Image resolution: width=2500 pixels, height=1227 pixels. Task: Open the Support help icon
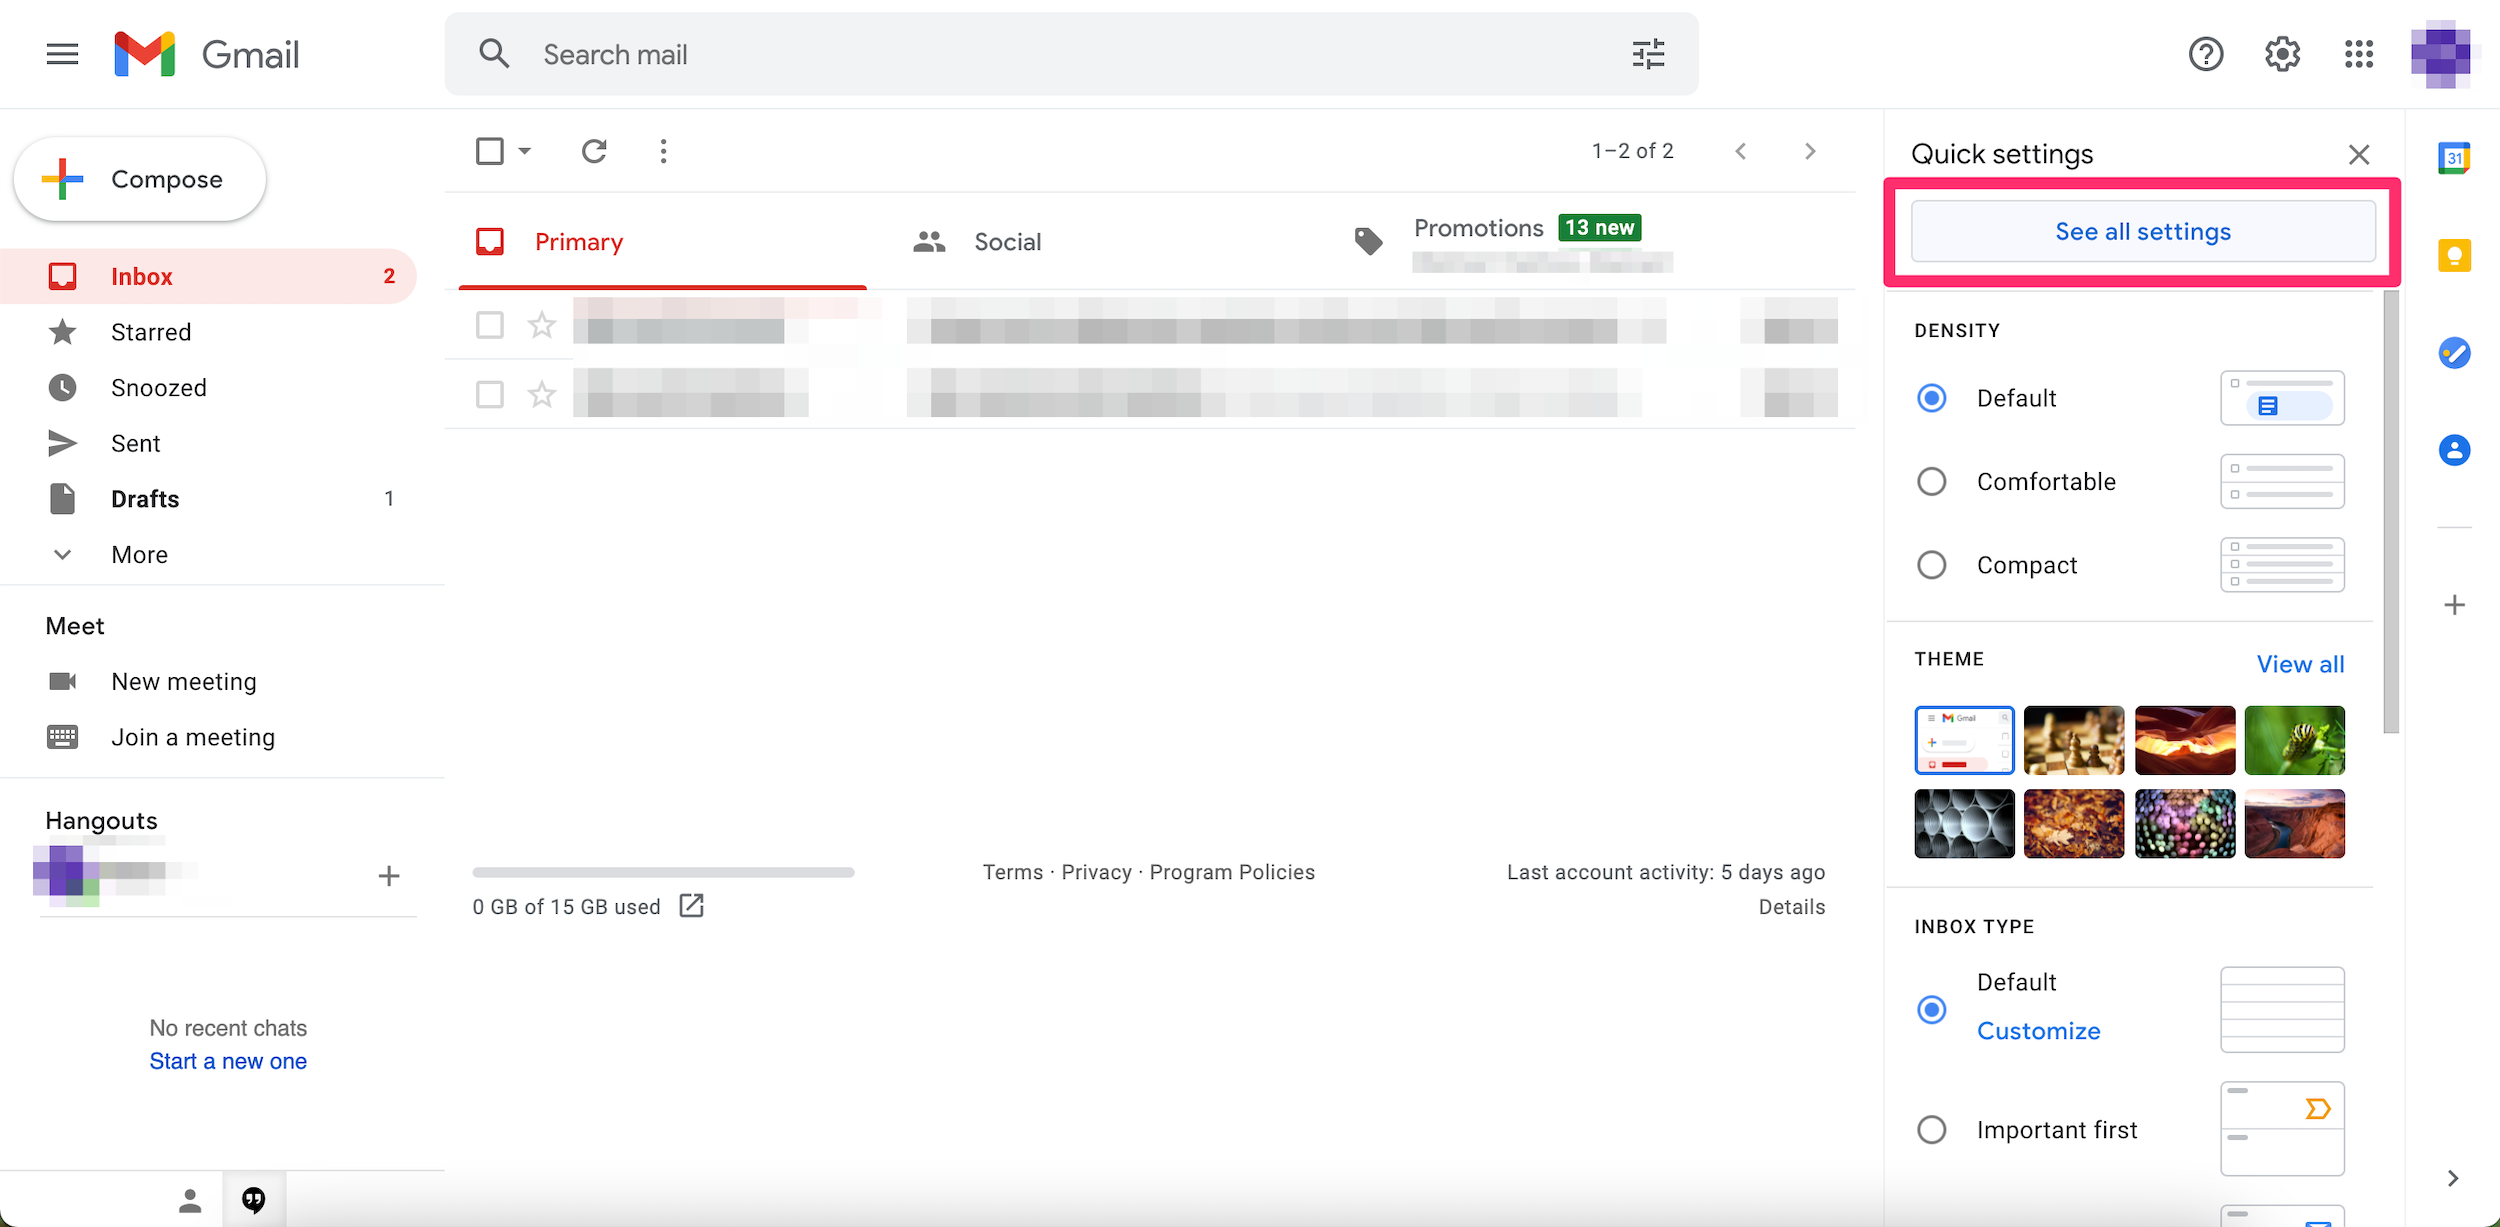pos(2206,54)
